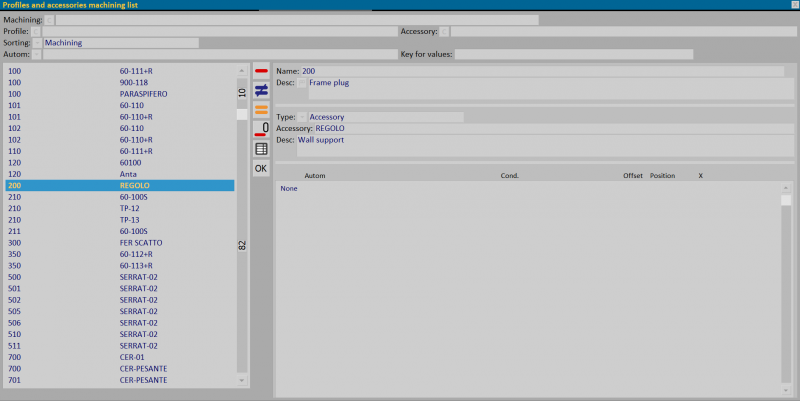Open the Type dropdown arrow
800x401 pixels.
302,117
